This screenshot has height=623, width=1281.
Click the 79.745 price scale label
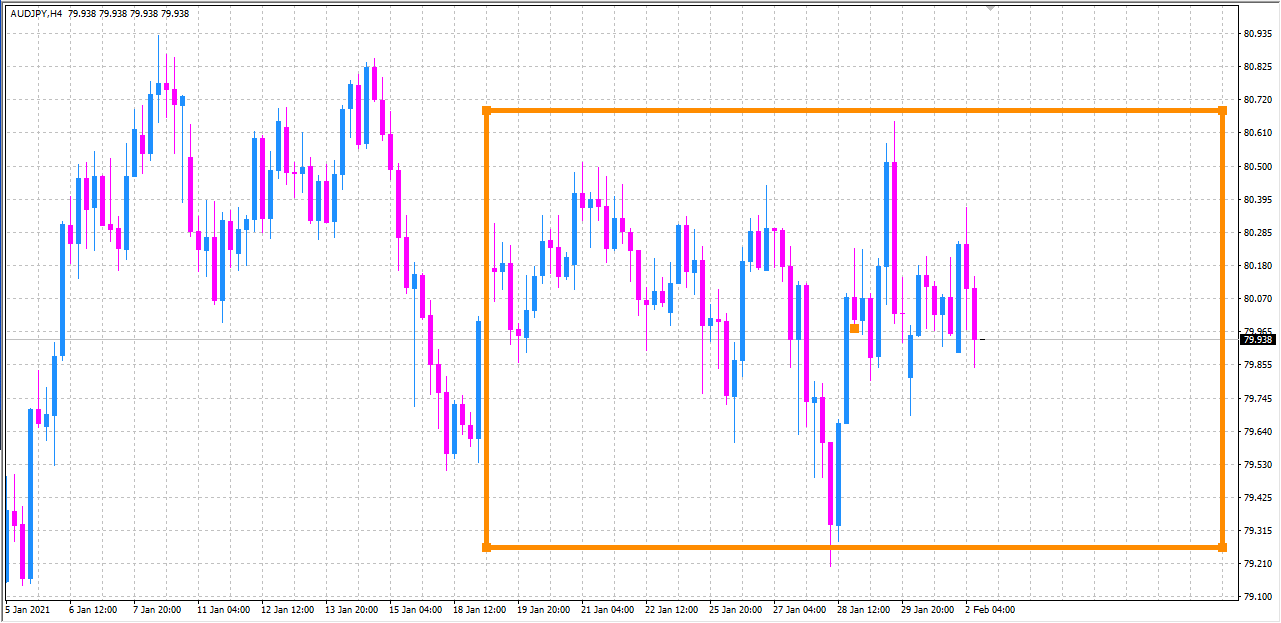[x=1257, y=399]
